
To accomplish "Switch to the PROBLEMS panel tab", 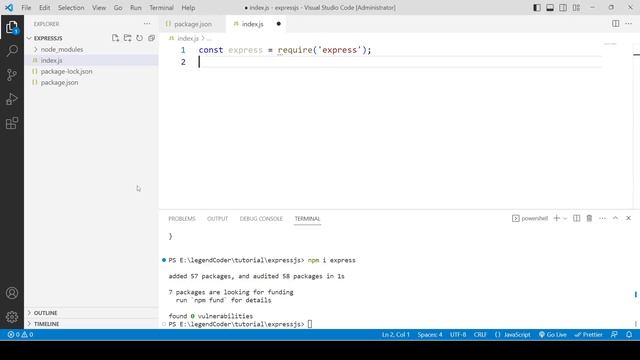I will point(182,219).
